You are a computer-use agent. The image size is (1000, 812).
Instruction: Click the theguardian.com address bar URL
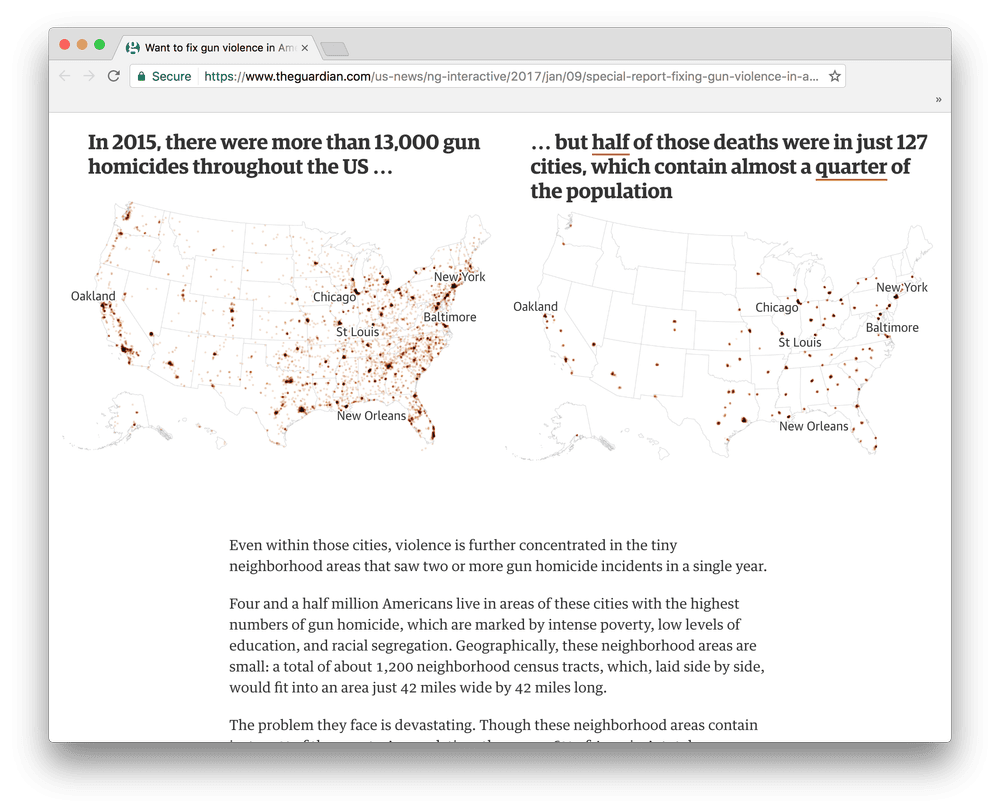[511, 77]
